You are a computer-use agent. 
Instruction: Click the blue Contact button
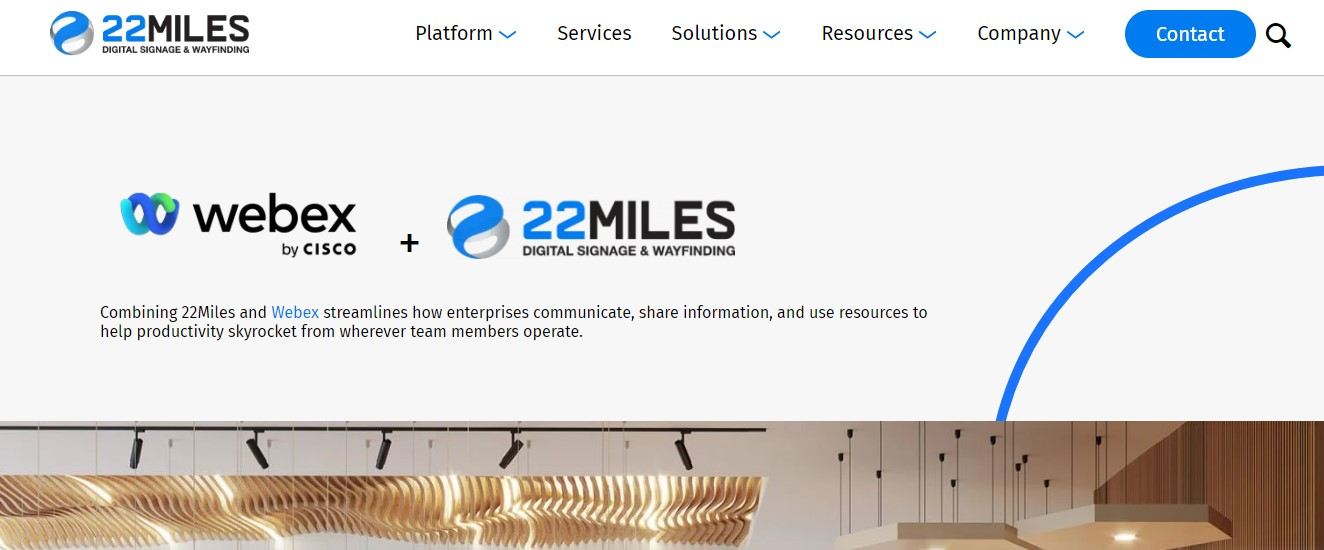(x=1190, y=34)
